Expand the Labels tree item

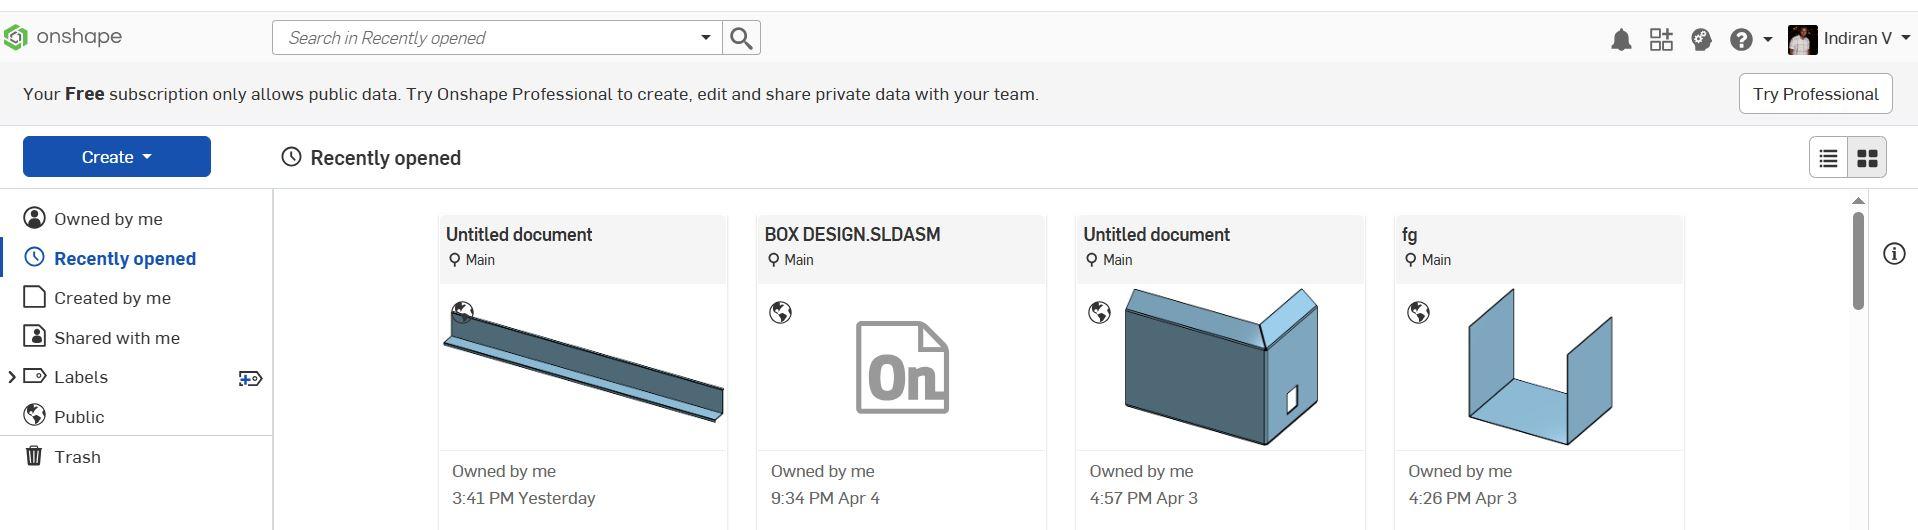tap(12, 377)
